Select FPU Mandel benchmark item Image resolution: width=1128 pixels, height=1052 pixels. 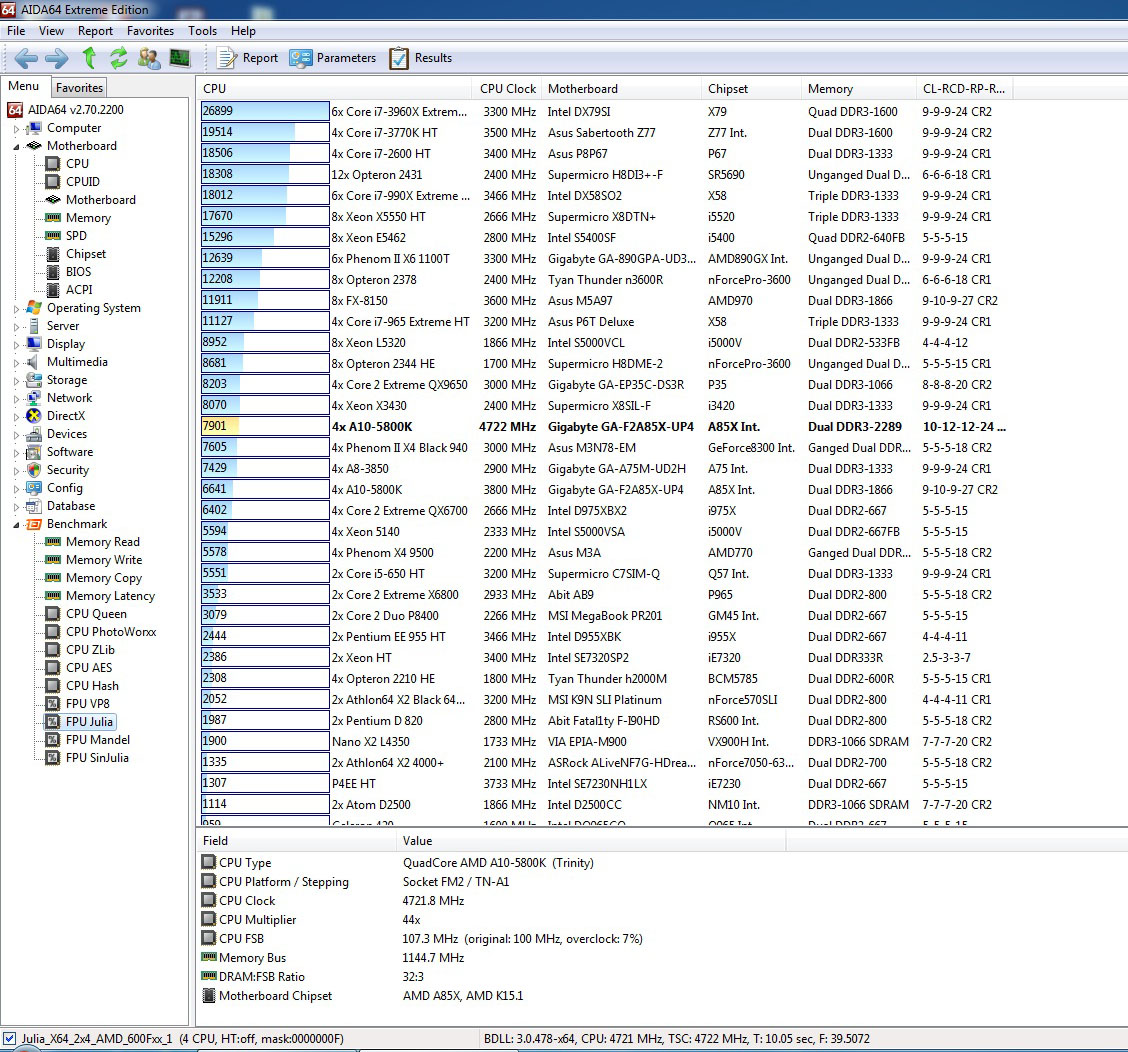click(98, 740)
